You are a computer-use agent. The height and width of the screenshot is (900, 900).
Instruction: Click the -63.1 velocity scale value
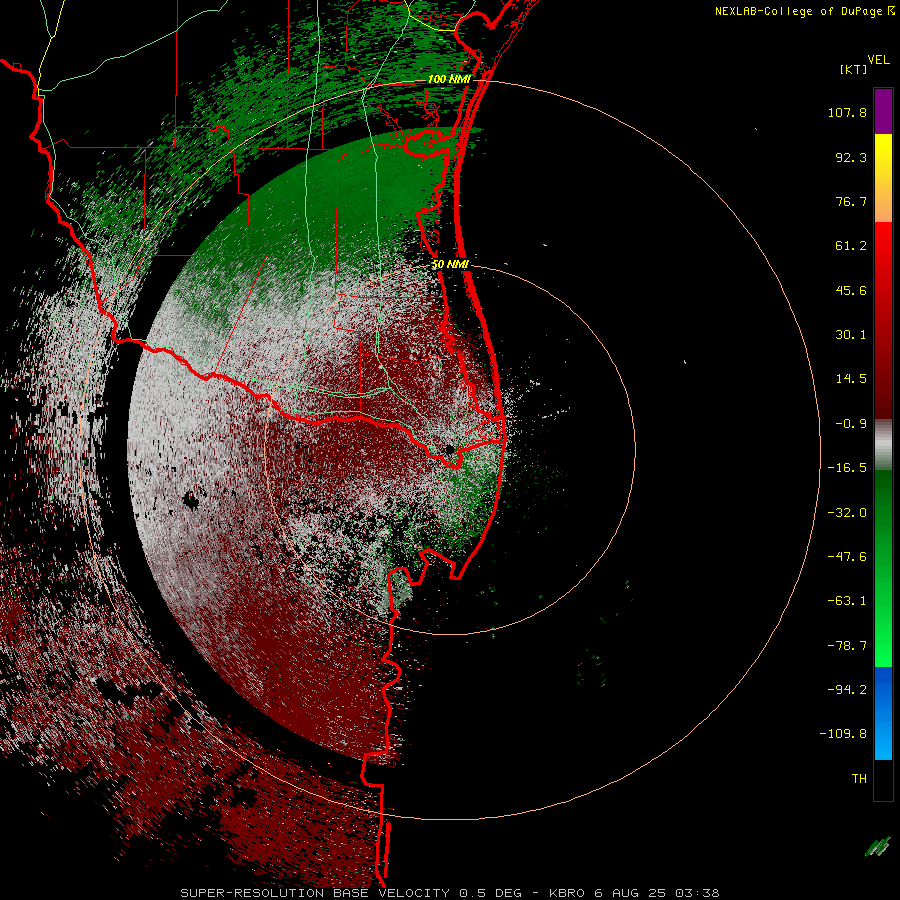pos(847,601)
